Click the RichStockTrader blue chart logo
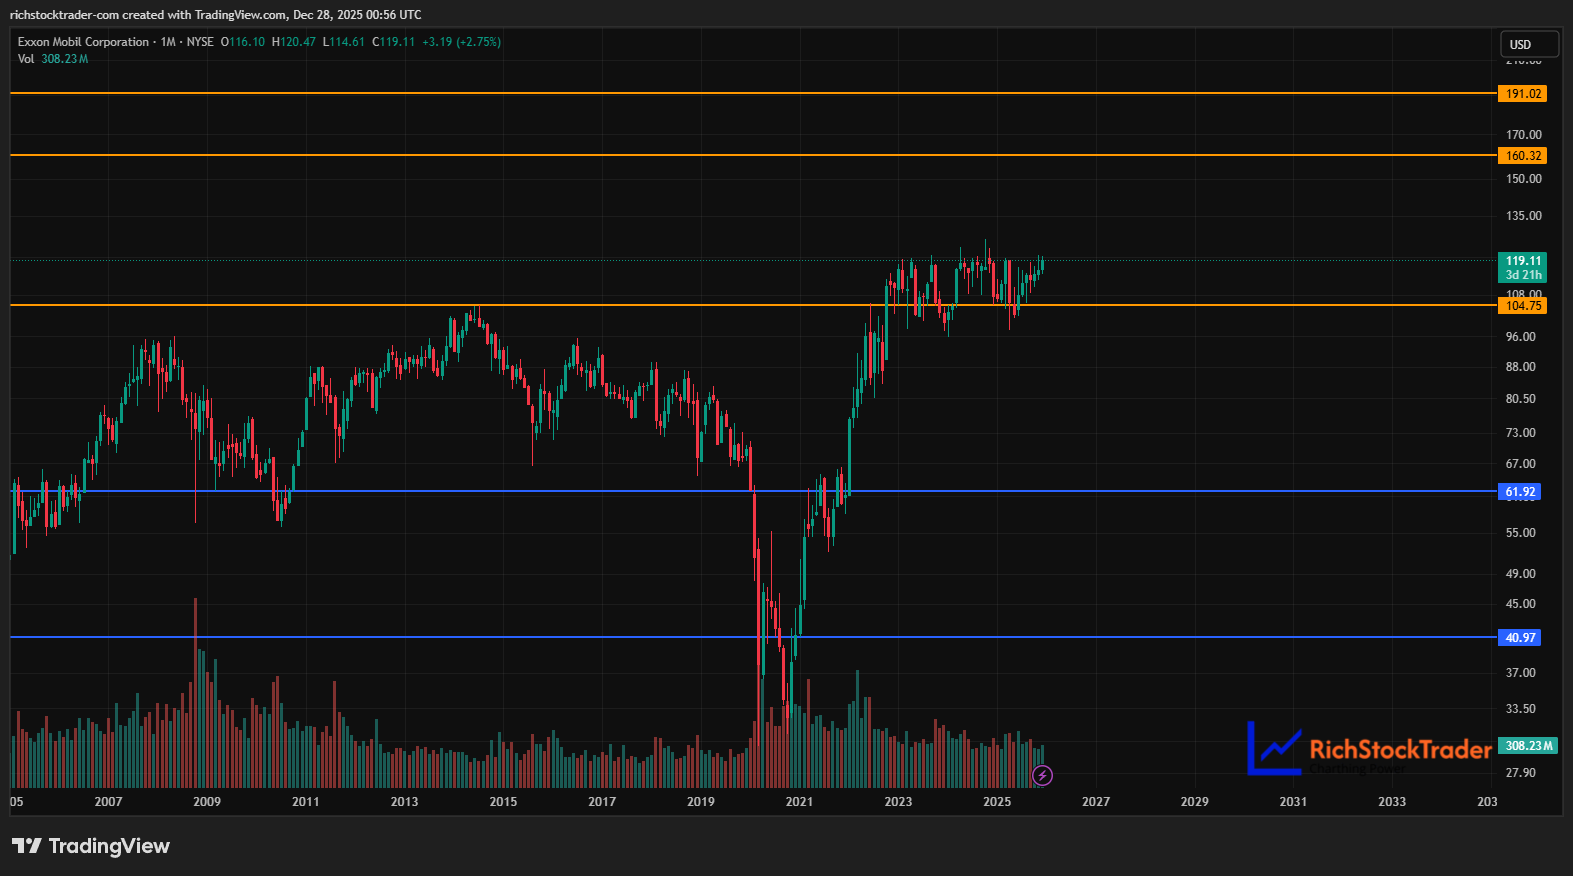1573x876 pixels. click(1274, 748)
